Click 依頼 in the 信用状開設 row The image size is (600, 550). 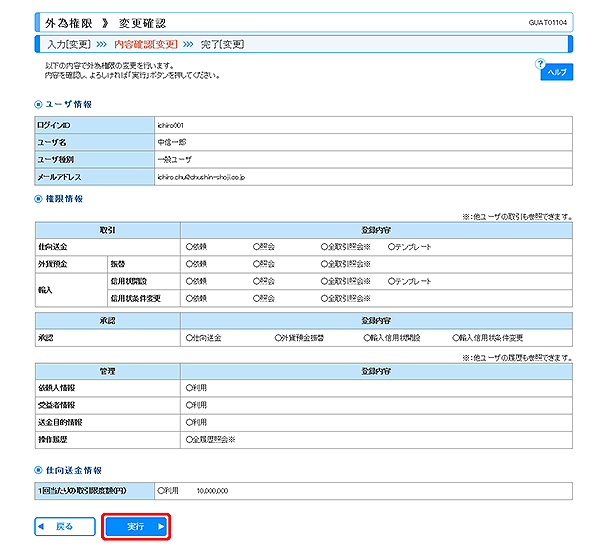point(196,281)
